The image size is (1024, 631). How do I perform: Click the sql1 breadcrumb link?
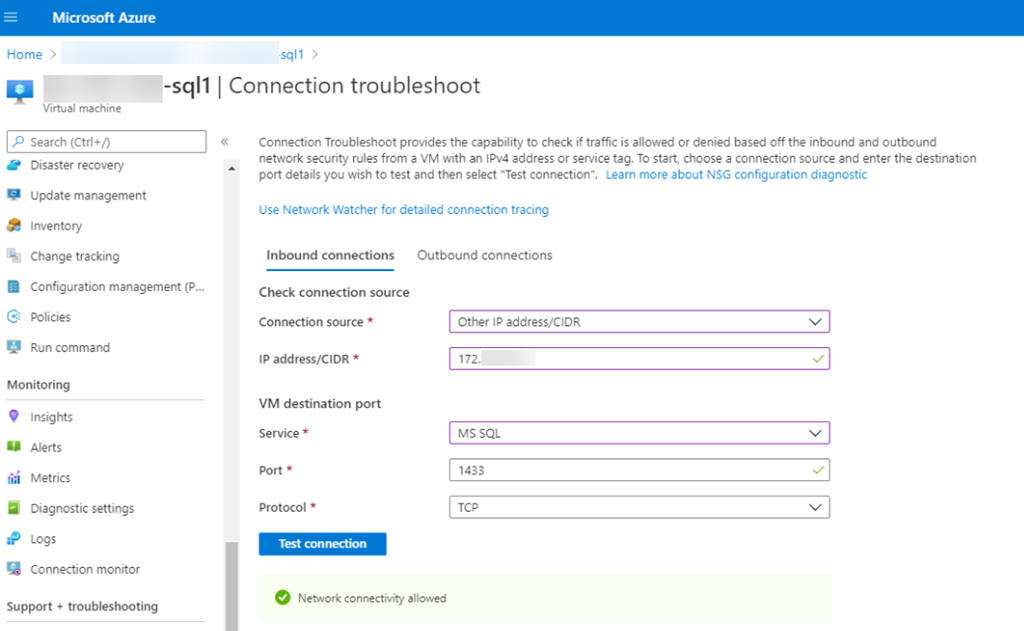(292, 54)
